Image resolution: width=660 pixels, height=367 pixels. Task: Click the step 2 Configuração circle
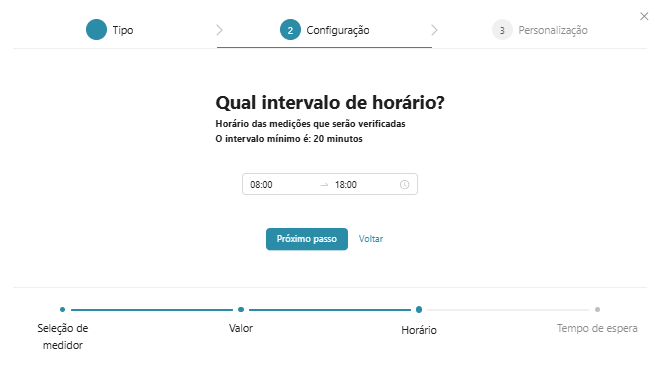(x=290, y=30)
